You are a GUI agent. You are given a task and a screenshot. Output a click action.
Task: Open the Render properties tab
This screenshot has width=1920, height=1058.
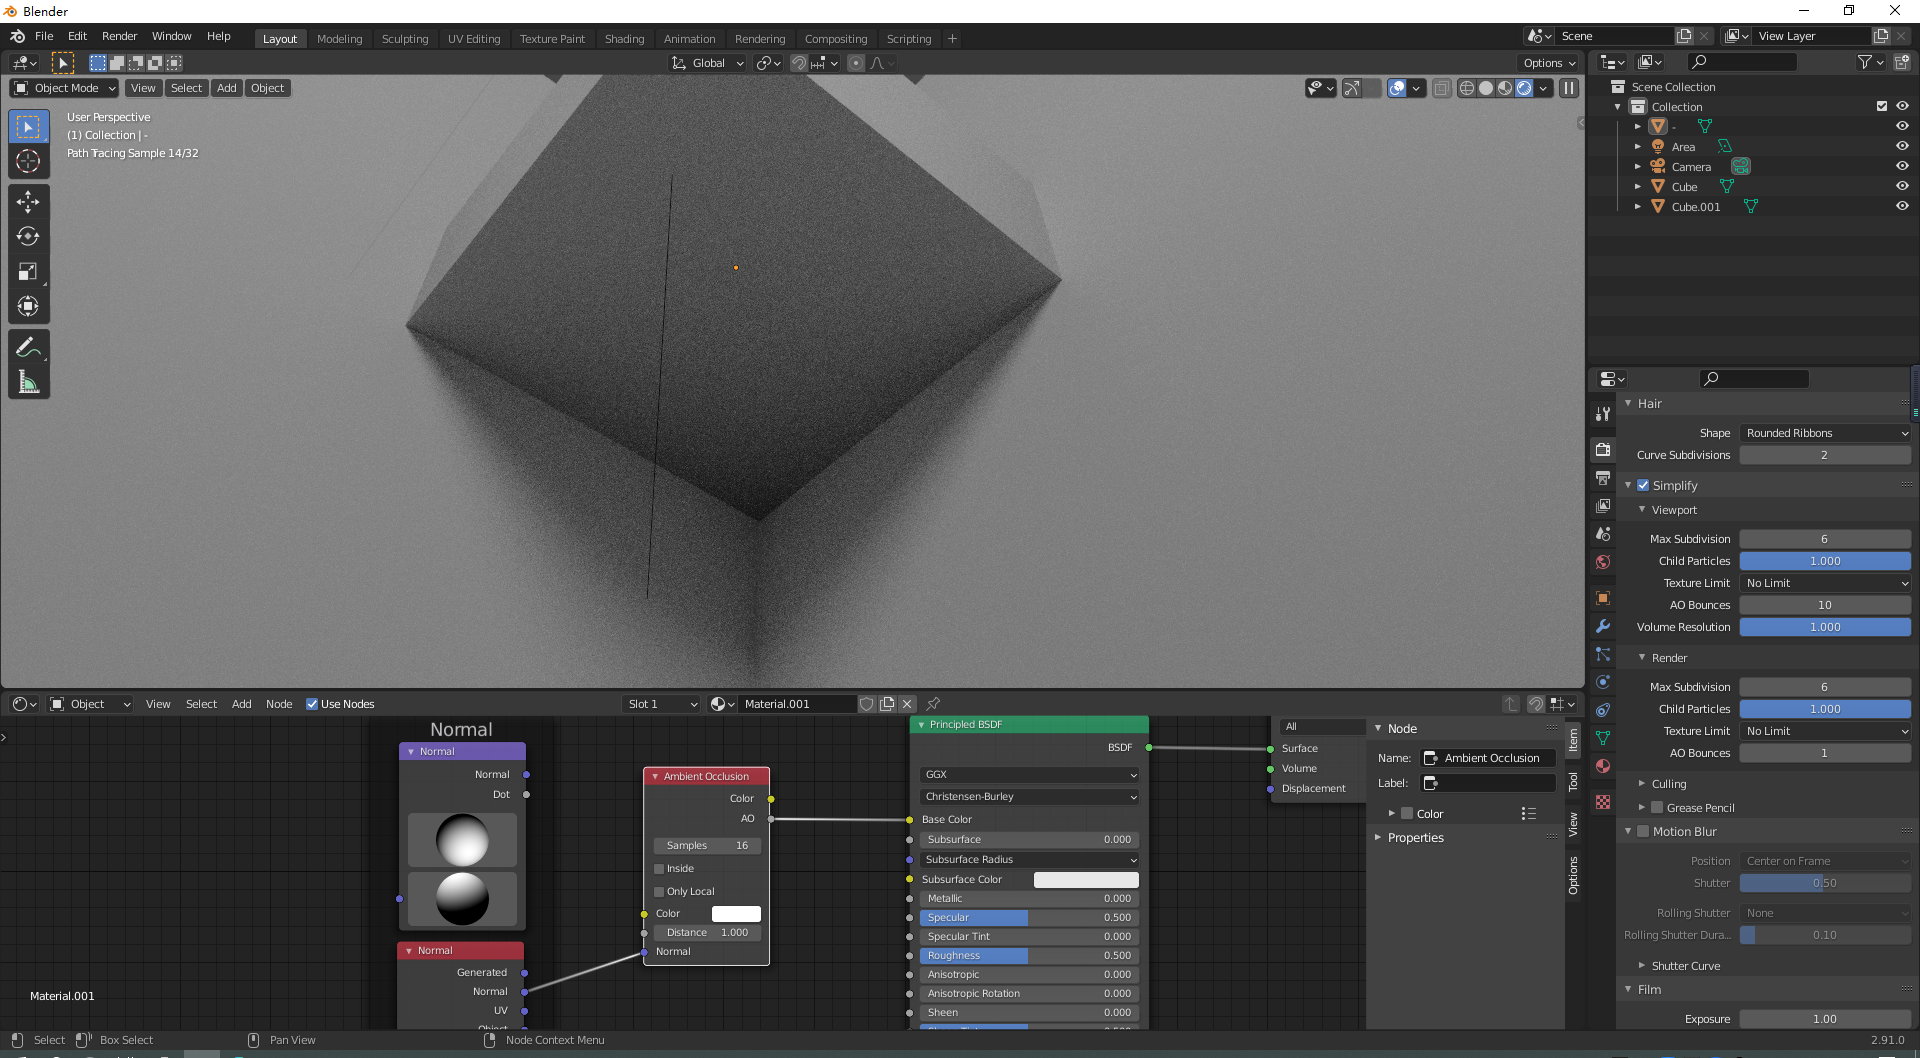click(1603, 450)
